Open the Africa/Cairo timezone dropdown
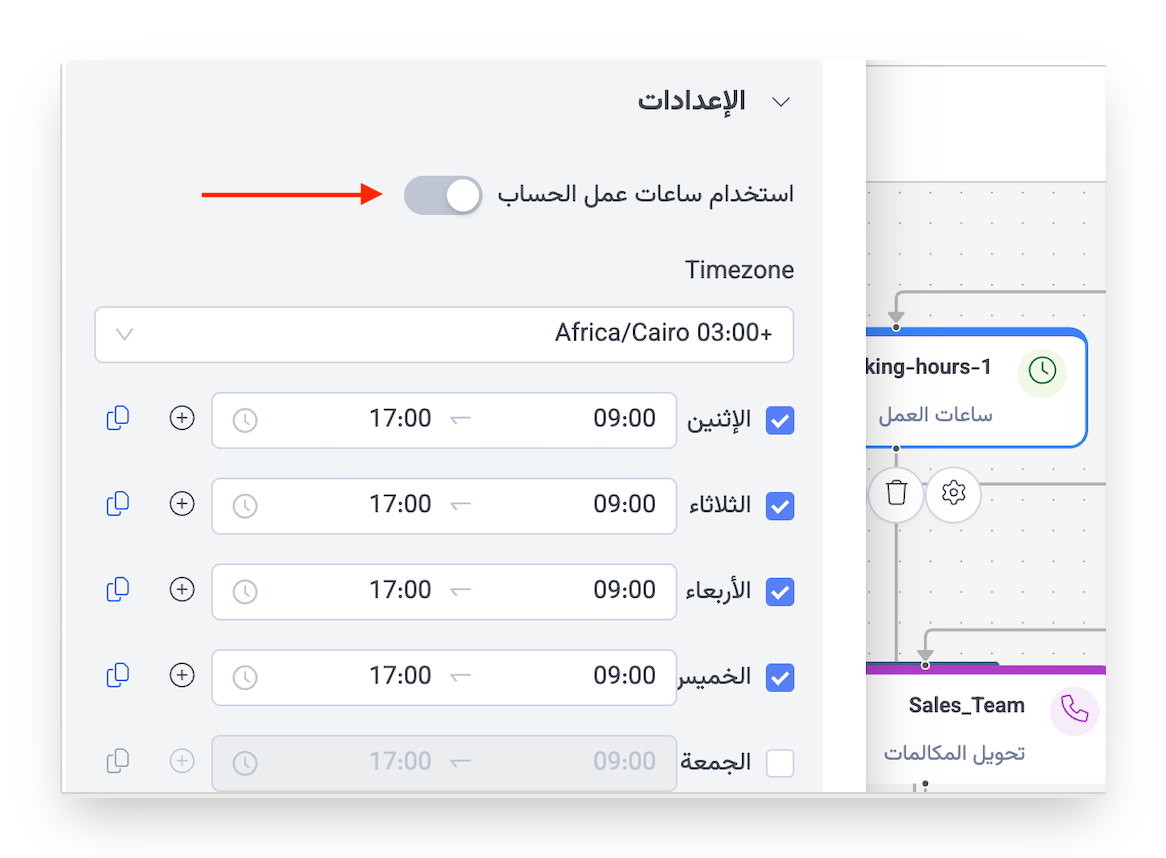The width and height of the screenshot is (1166, 858). tap(444, 334)
